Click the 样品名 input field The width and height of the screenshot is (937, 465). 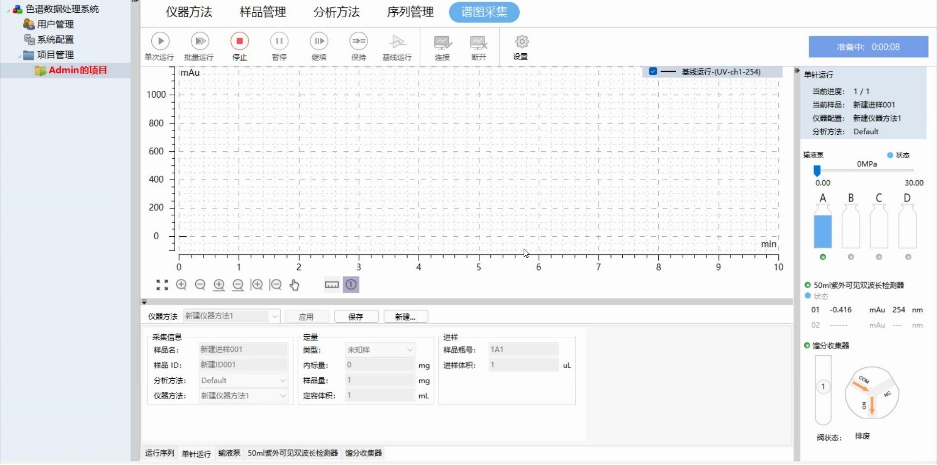pos(243,349)
